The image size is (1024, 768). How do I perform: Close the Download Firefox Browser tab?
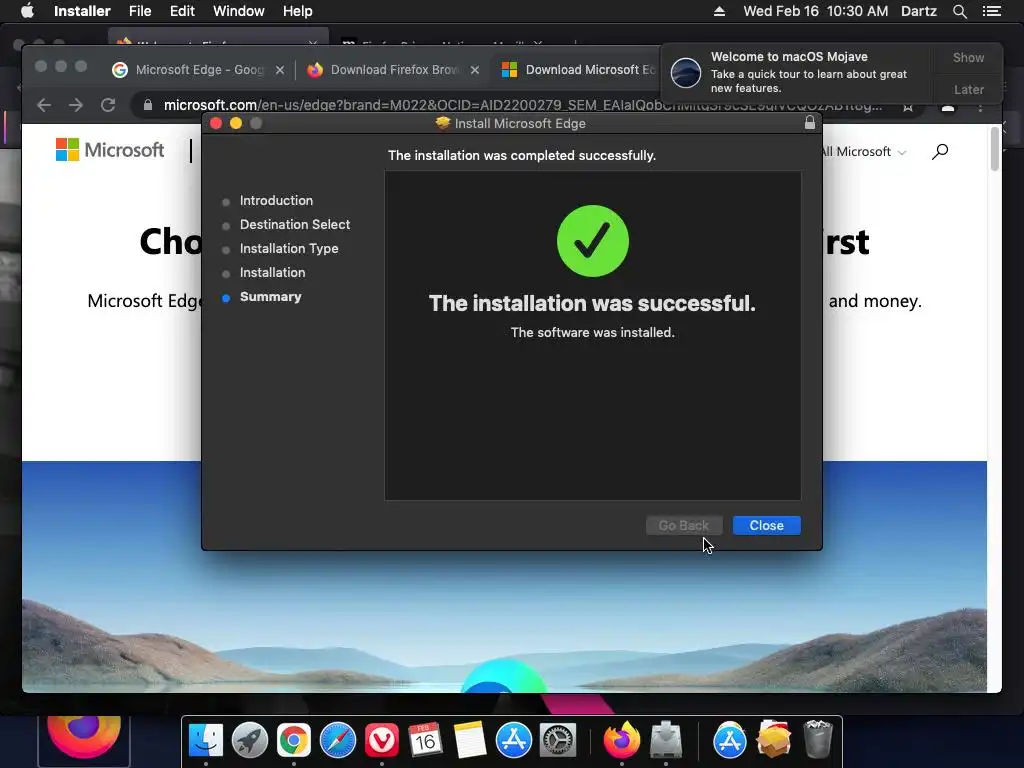tap(475, 70)
